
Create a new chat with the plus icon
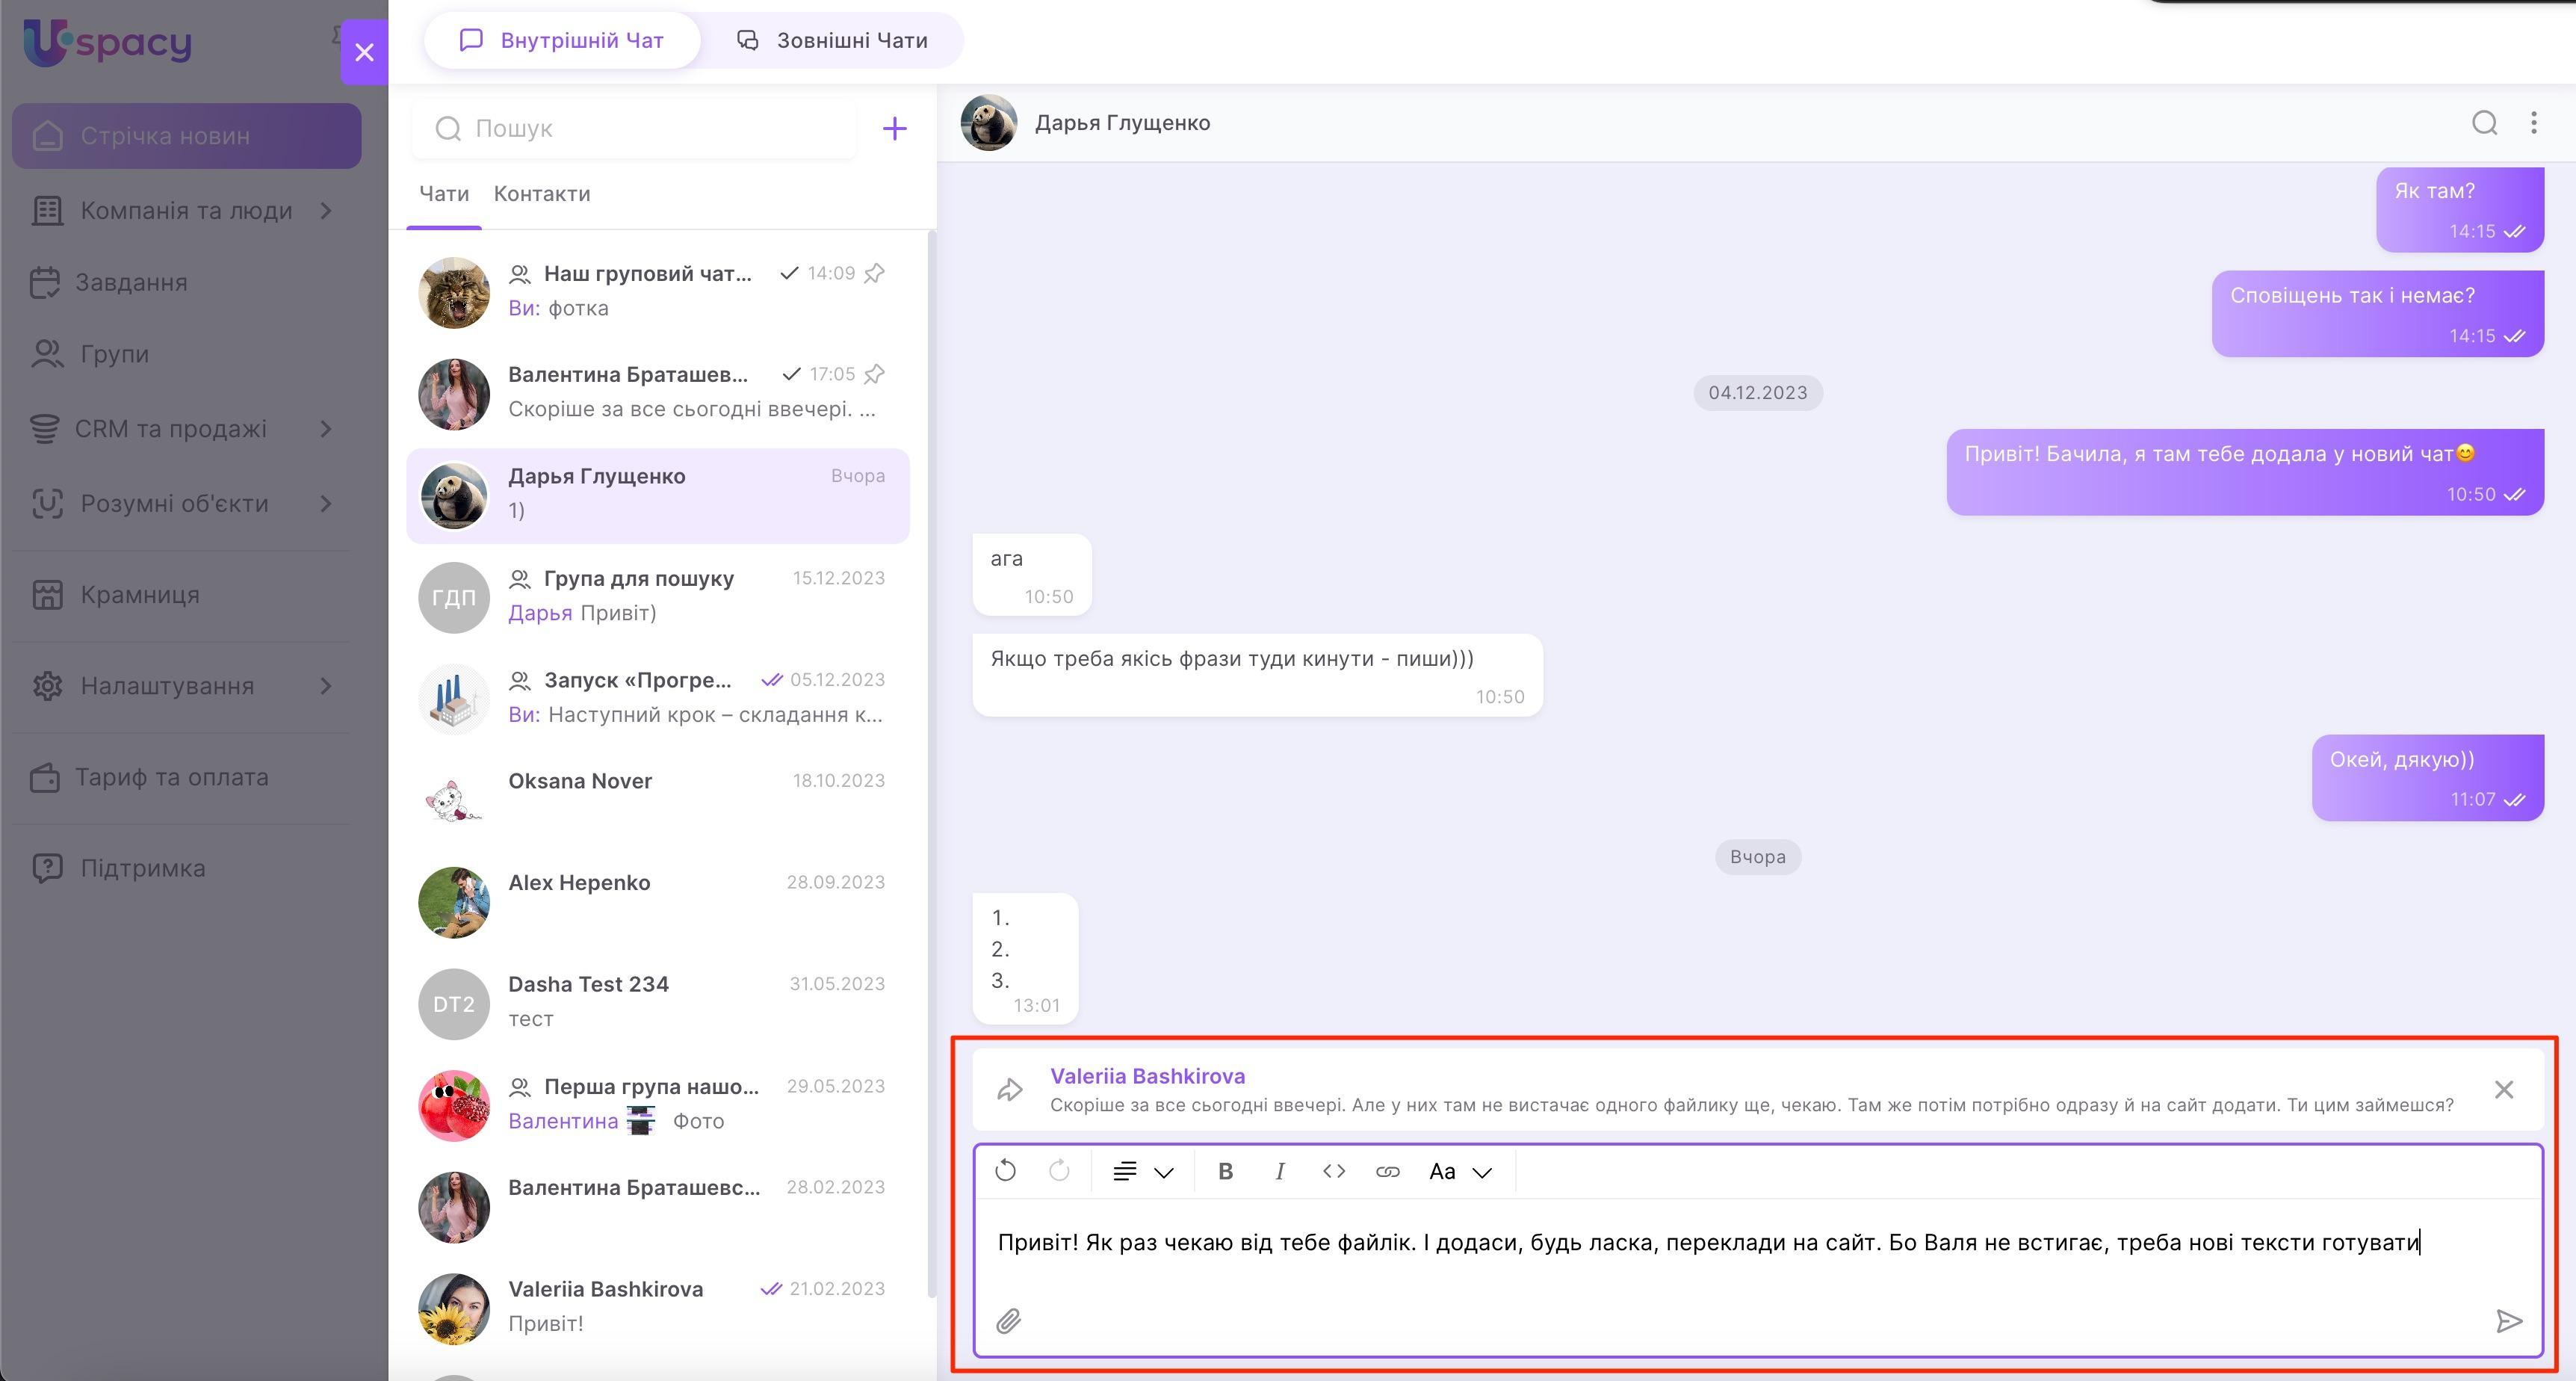894,128
